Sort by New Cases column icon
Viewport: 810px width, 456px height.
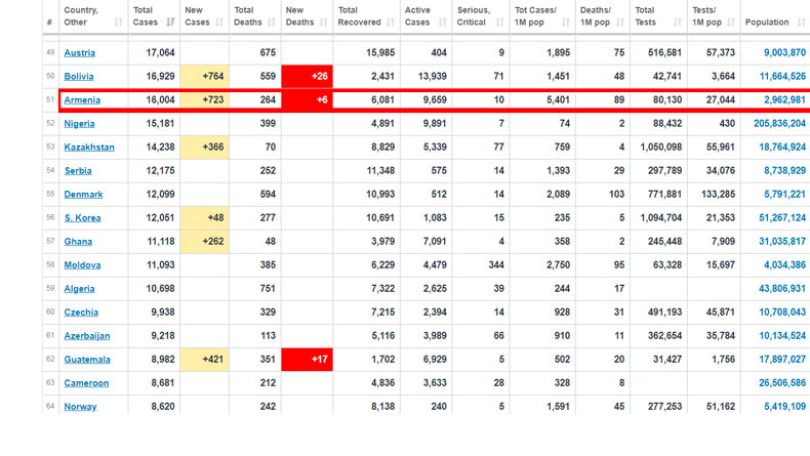pos(220,22)
